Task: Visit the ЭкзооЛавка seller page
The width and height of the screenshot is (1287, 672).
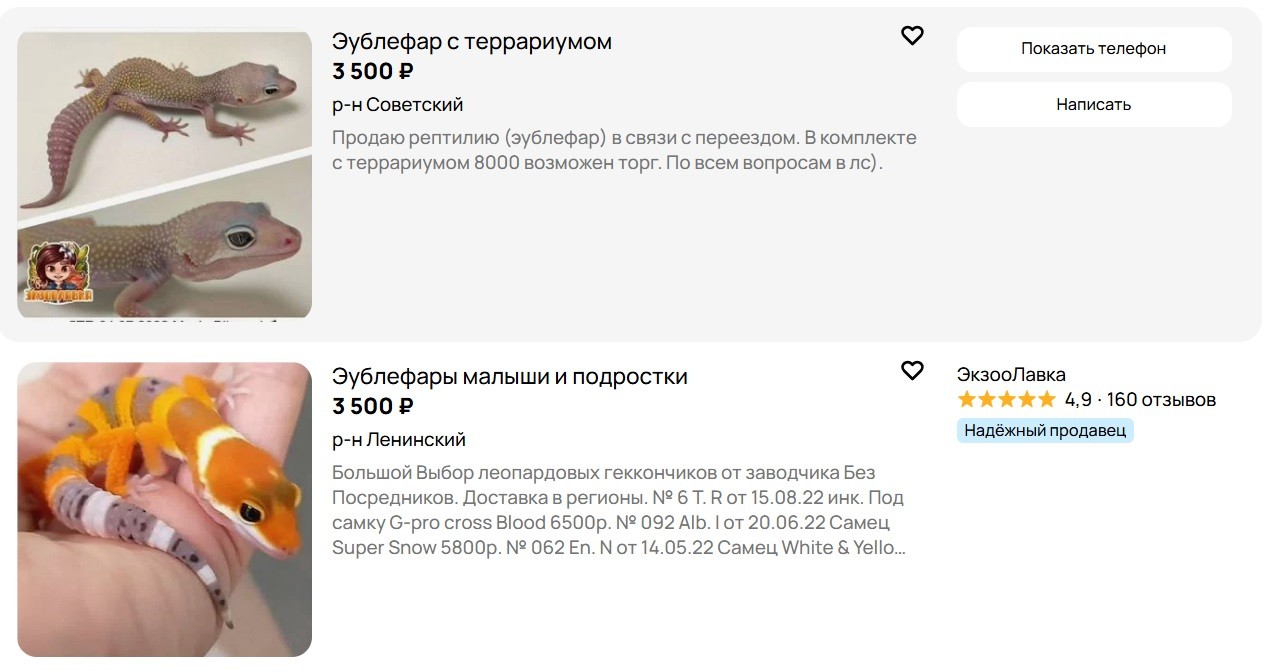Action: 1011,375
